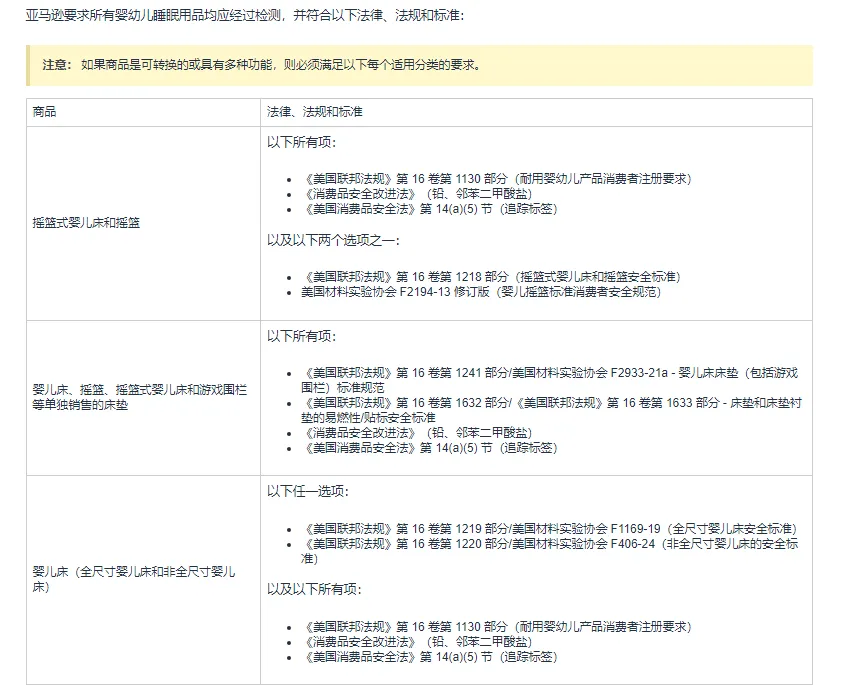Click the 第 1219 部分 F1169-19 full-size crib item
The image size is (868, 685).
point(549,529)
